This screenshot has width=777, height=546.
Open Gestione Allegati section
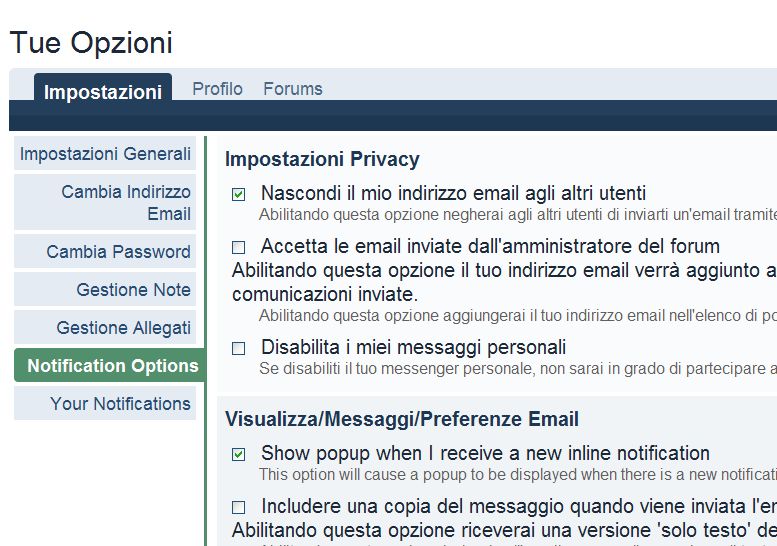click(105, 328)
